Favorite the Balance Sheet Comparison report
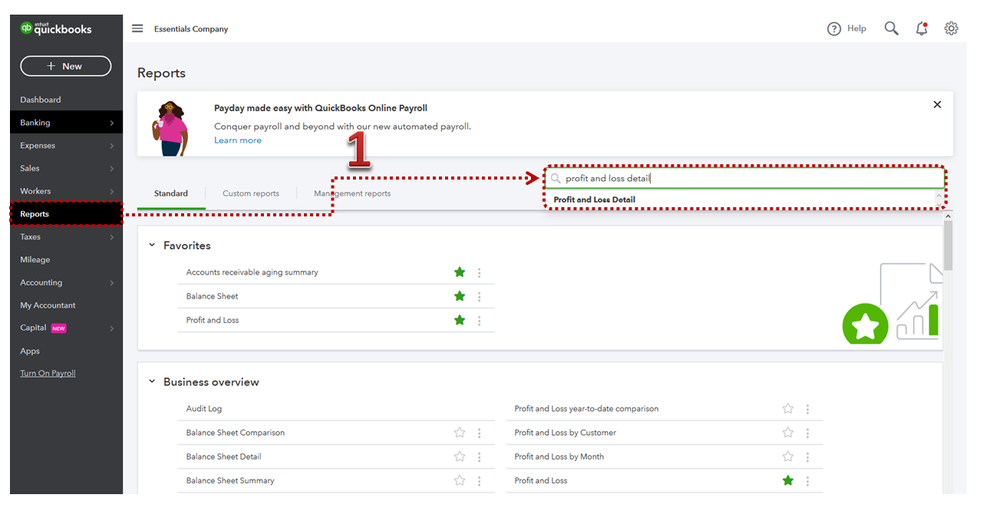Viewport: 999px width, 531px height. (x=459, y=433)
